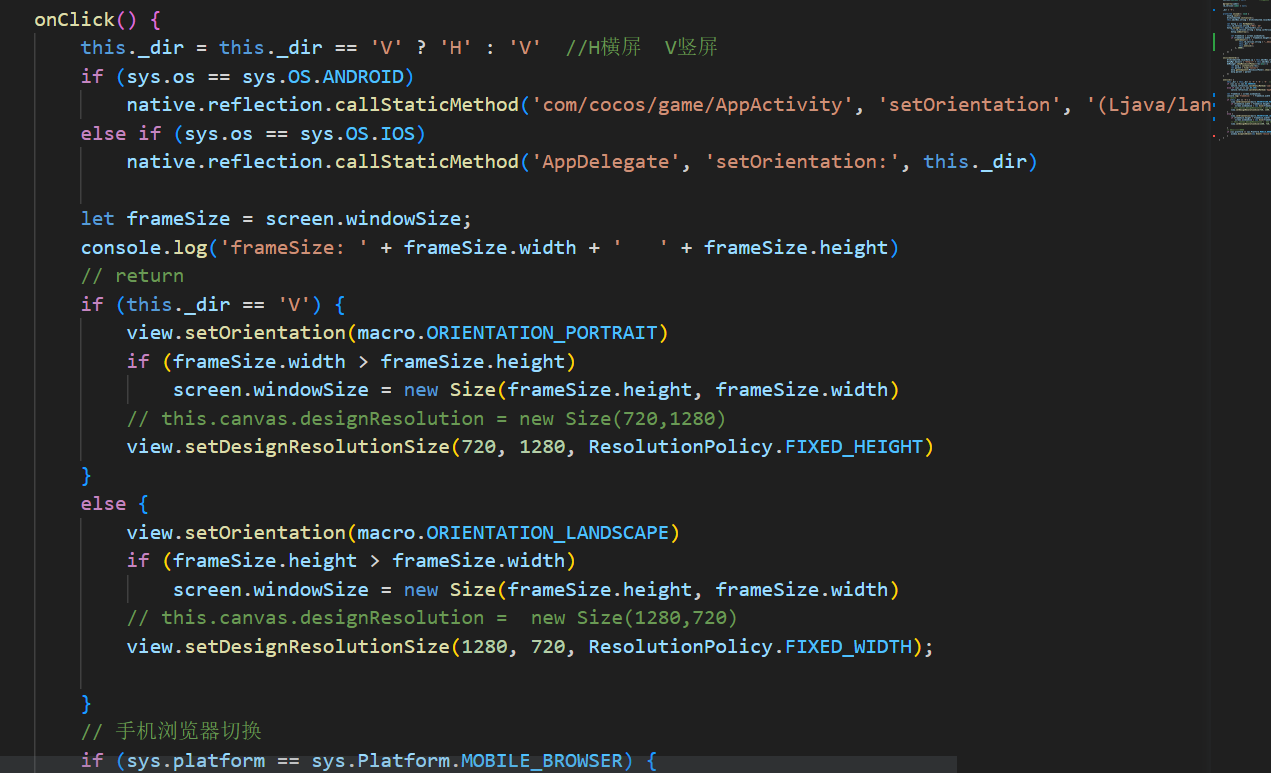Screen dimensions: 1271x773
Task: Click sys.OS.IOS in the else-if condition
Action: tap(363, 133)
